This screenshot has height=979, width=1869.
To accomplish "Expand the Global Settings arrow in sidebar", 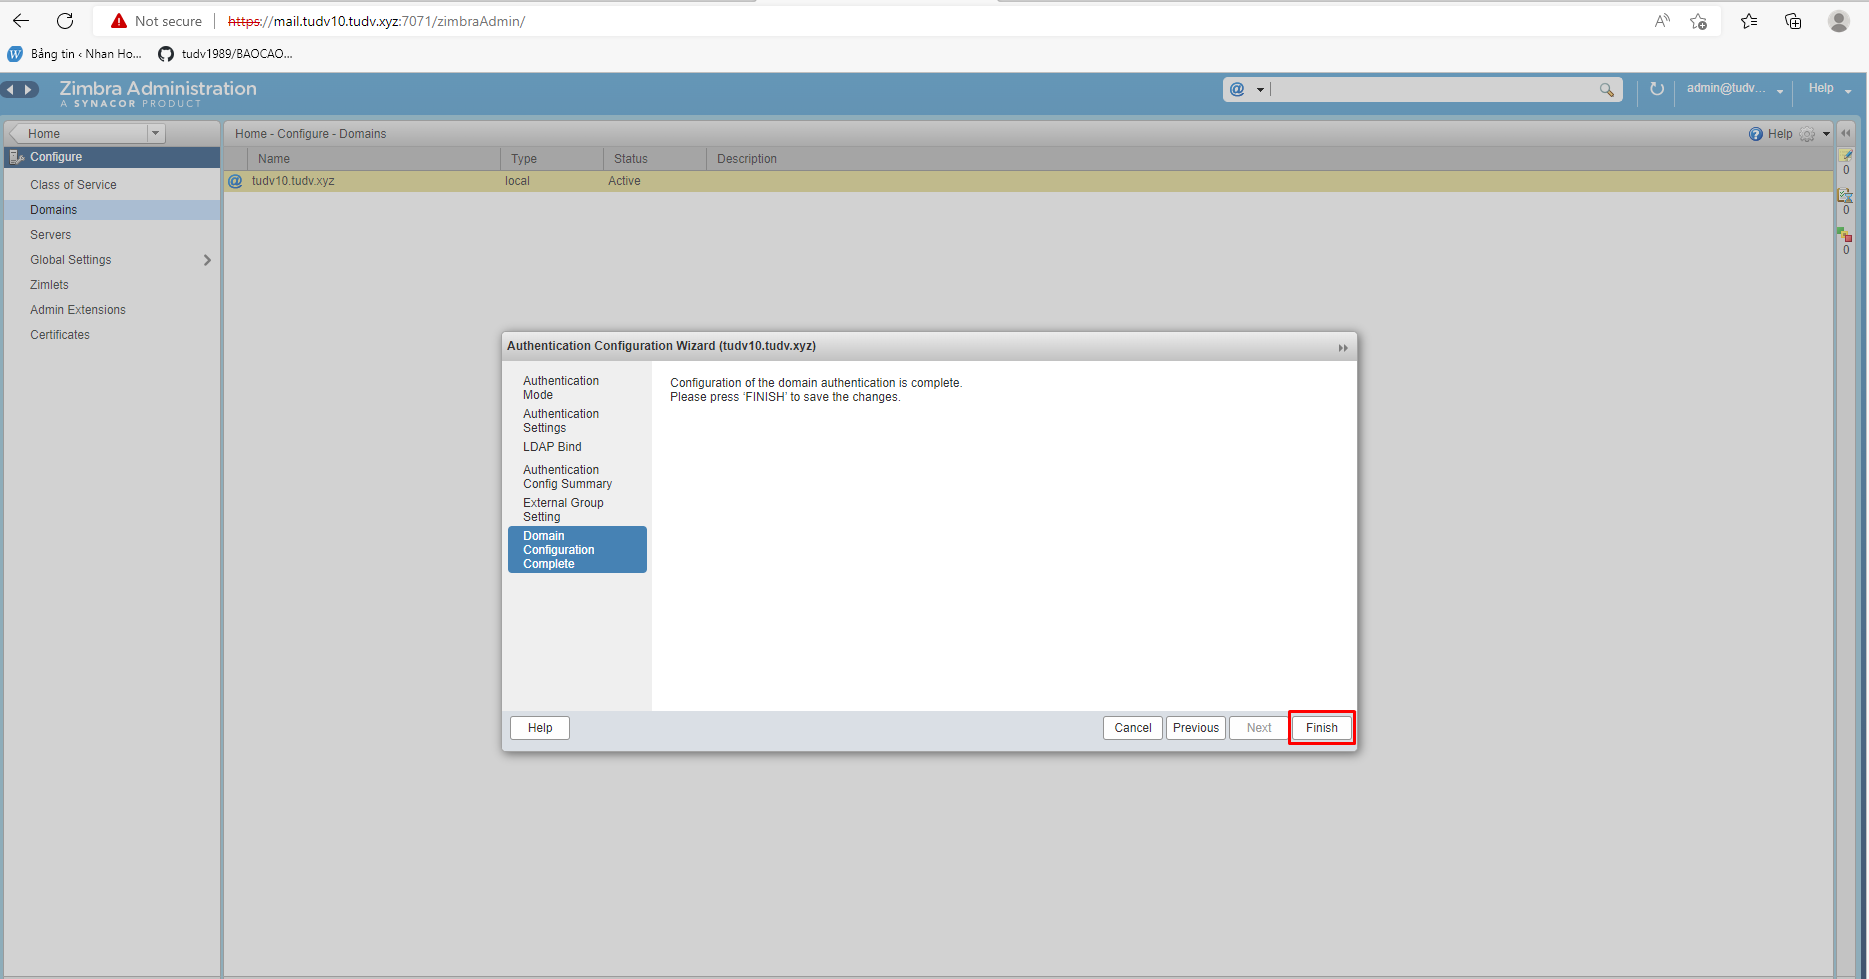I will pos(207,260).
